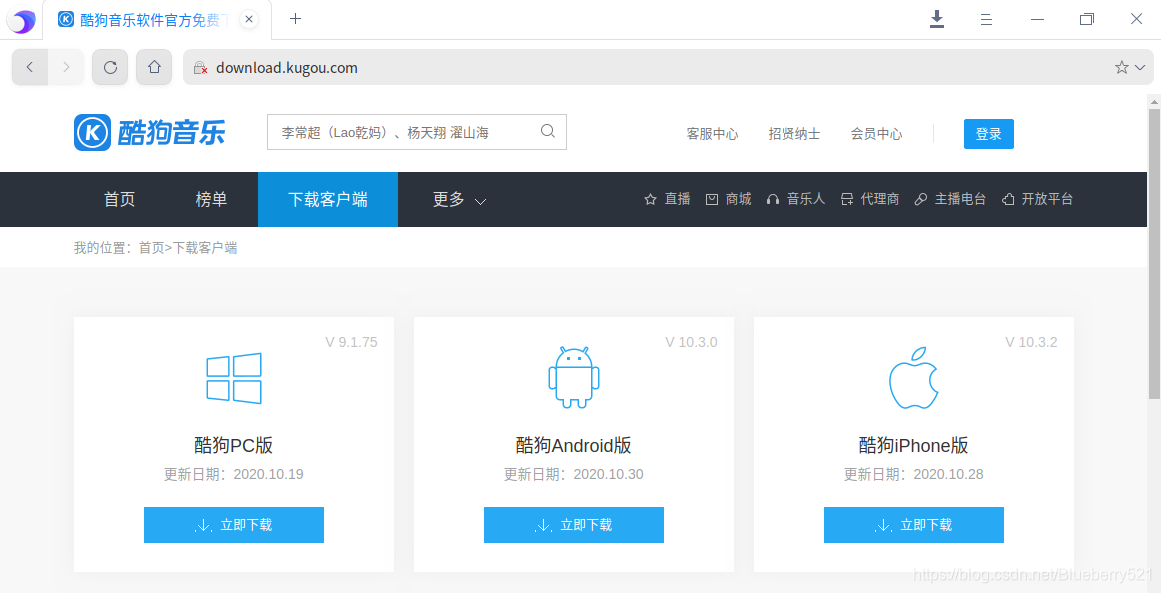
Task: Click the Android robot icon
Action: 574,377
